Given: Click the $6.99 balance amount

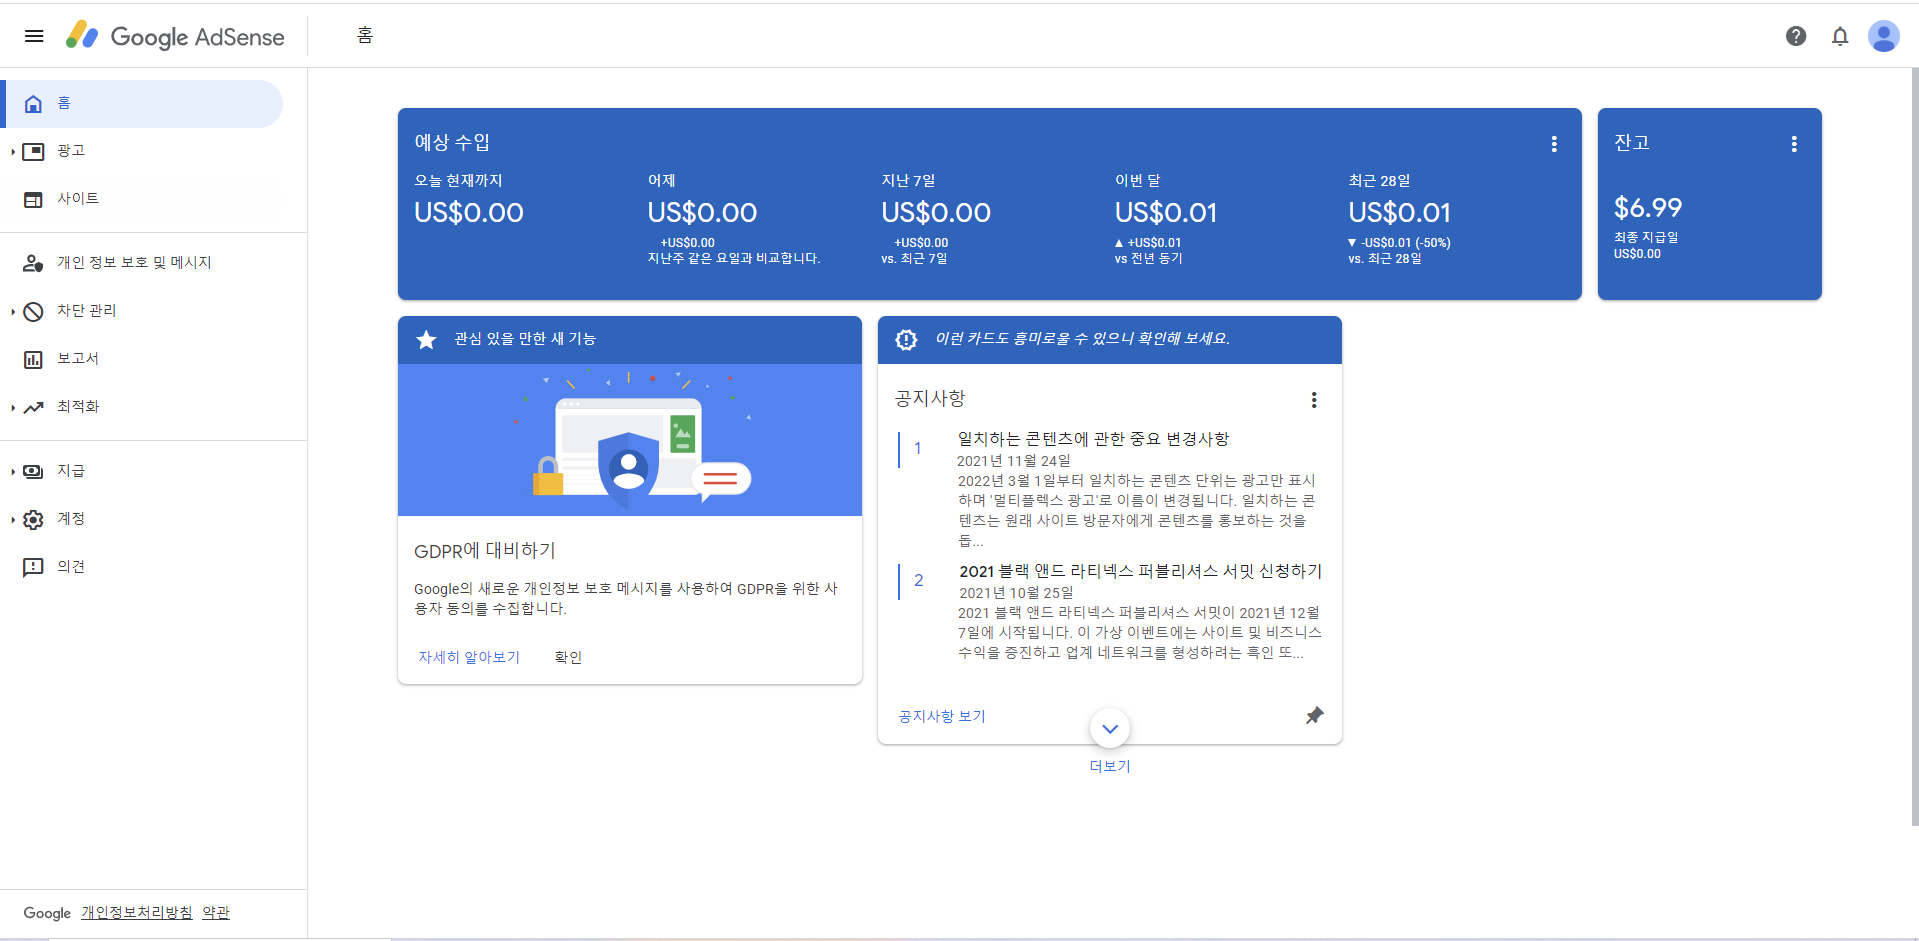Looking at the screenshot, I should [1648, 208].
